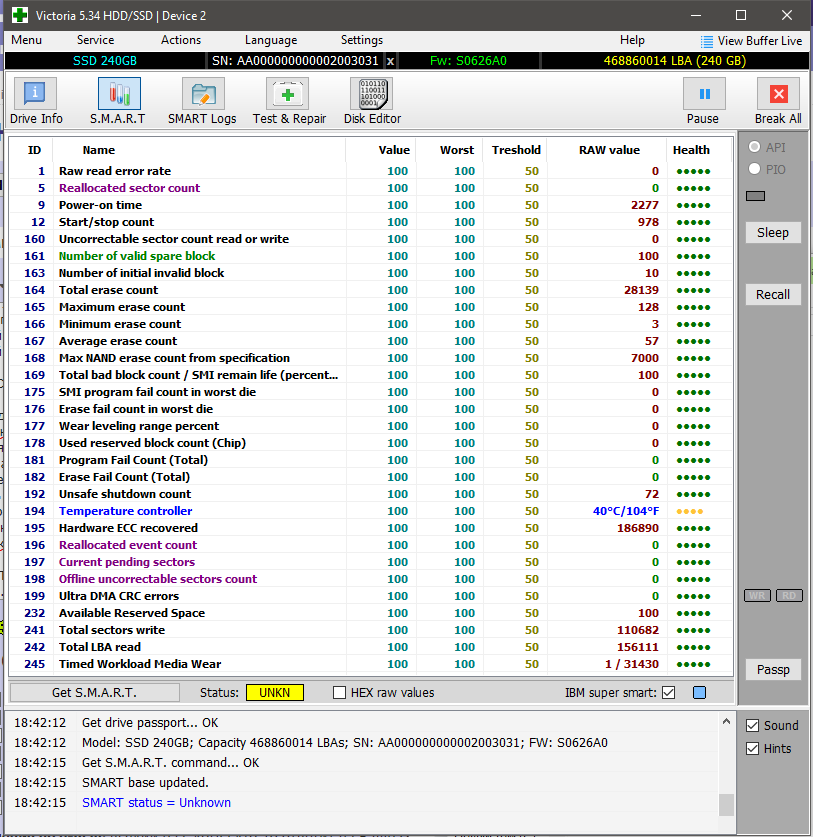Open the Drive Info panel
The image size is (813, 837).
click(36, 102)
